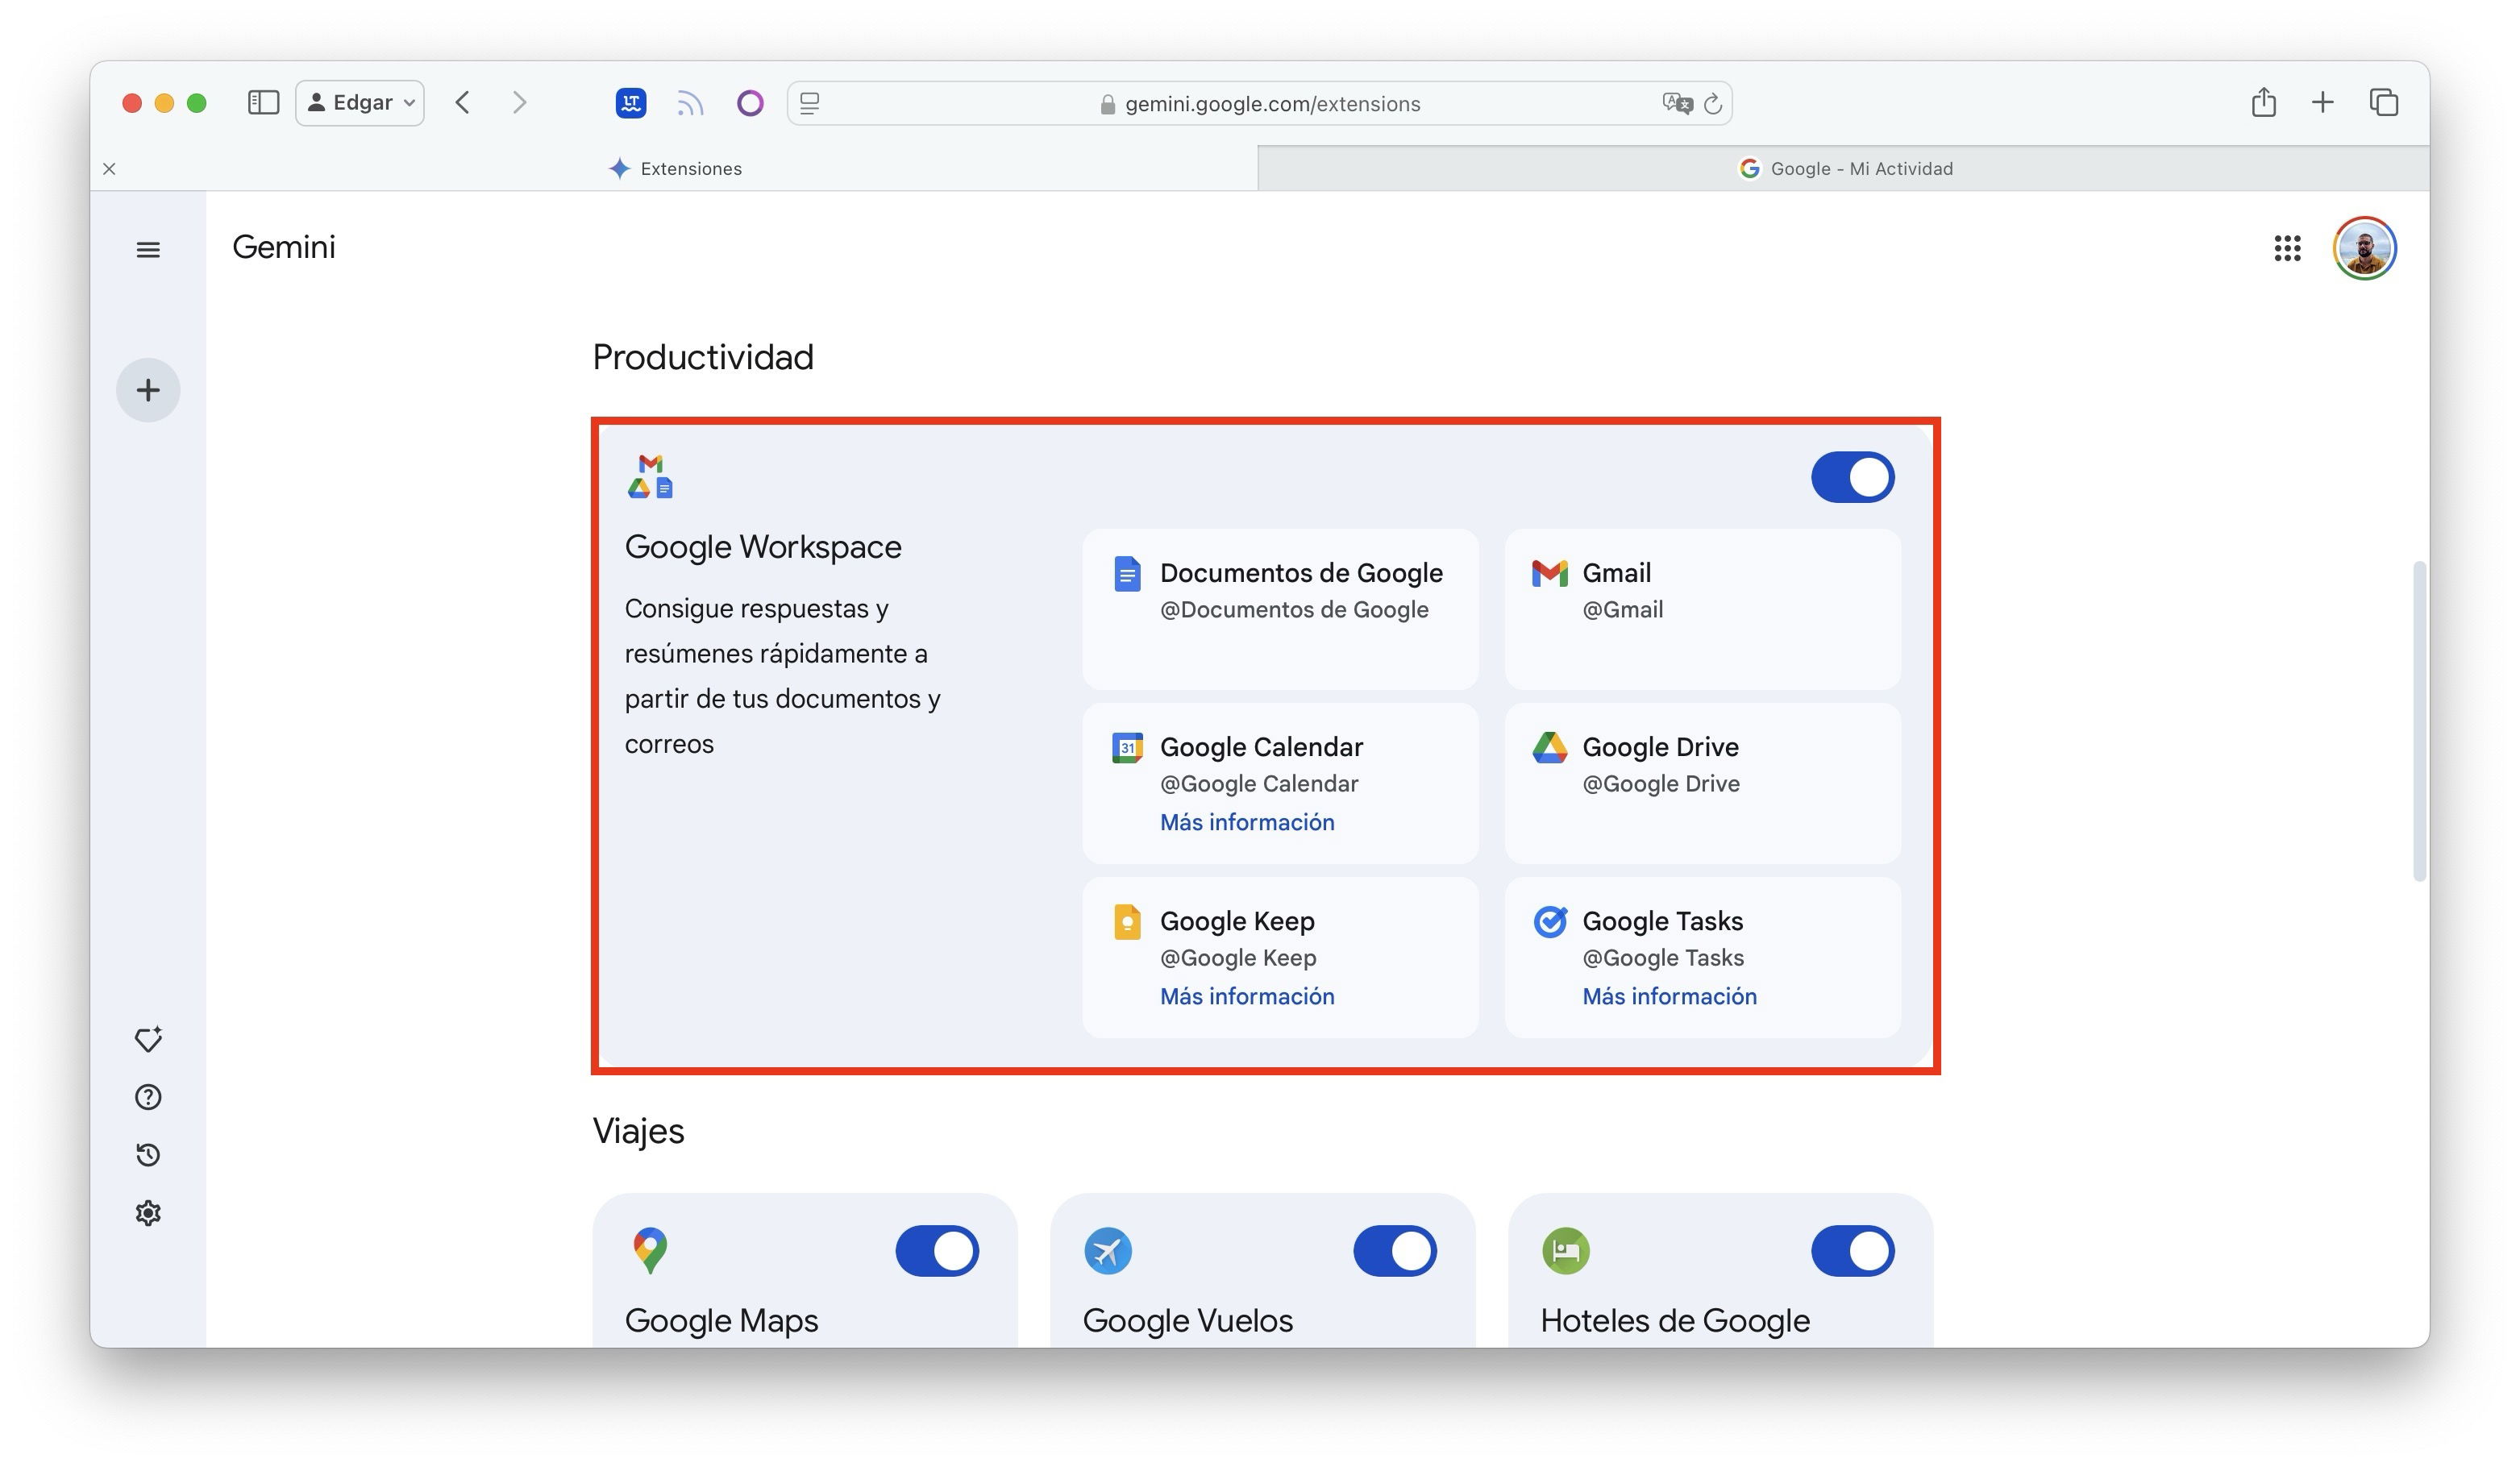Viewport: 2520px width, 1467px height.
Task: Click the Google Workspace title text
Action: 763,547
